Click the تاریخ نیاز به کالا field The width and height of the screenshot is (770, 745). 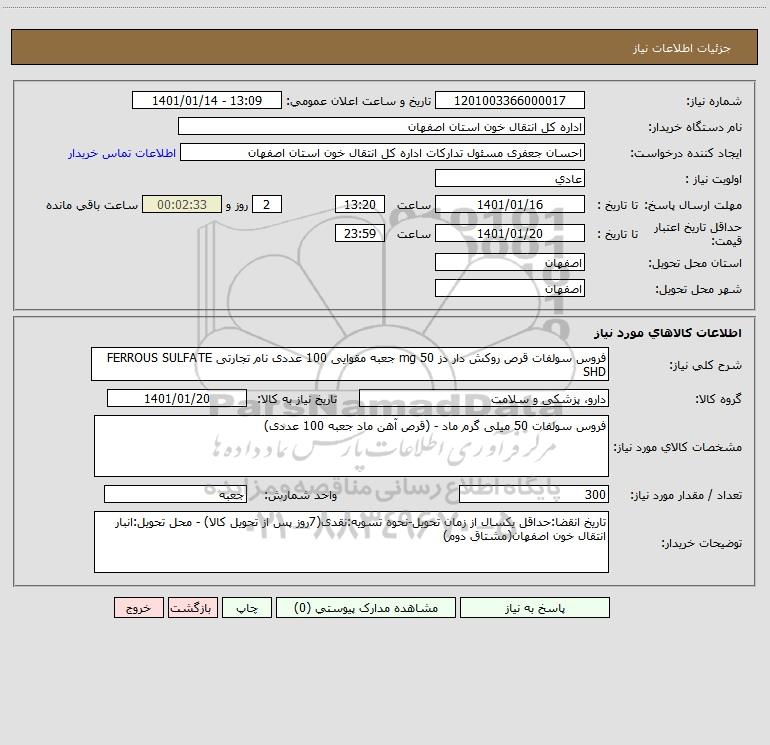(177, 398)
